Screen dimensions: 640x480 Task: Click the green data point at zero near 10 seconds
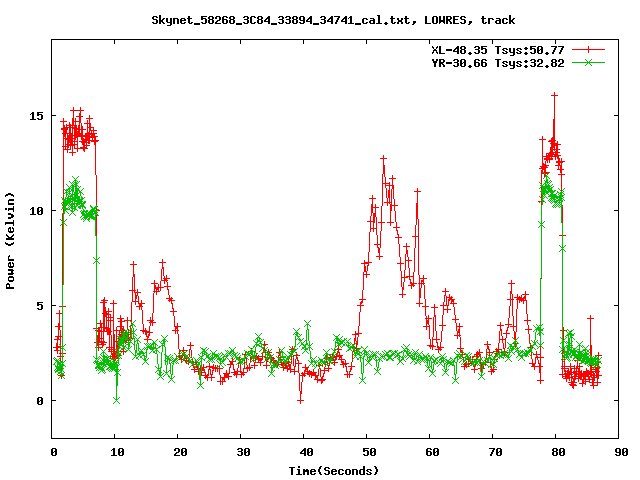117,400
